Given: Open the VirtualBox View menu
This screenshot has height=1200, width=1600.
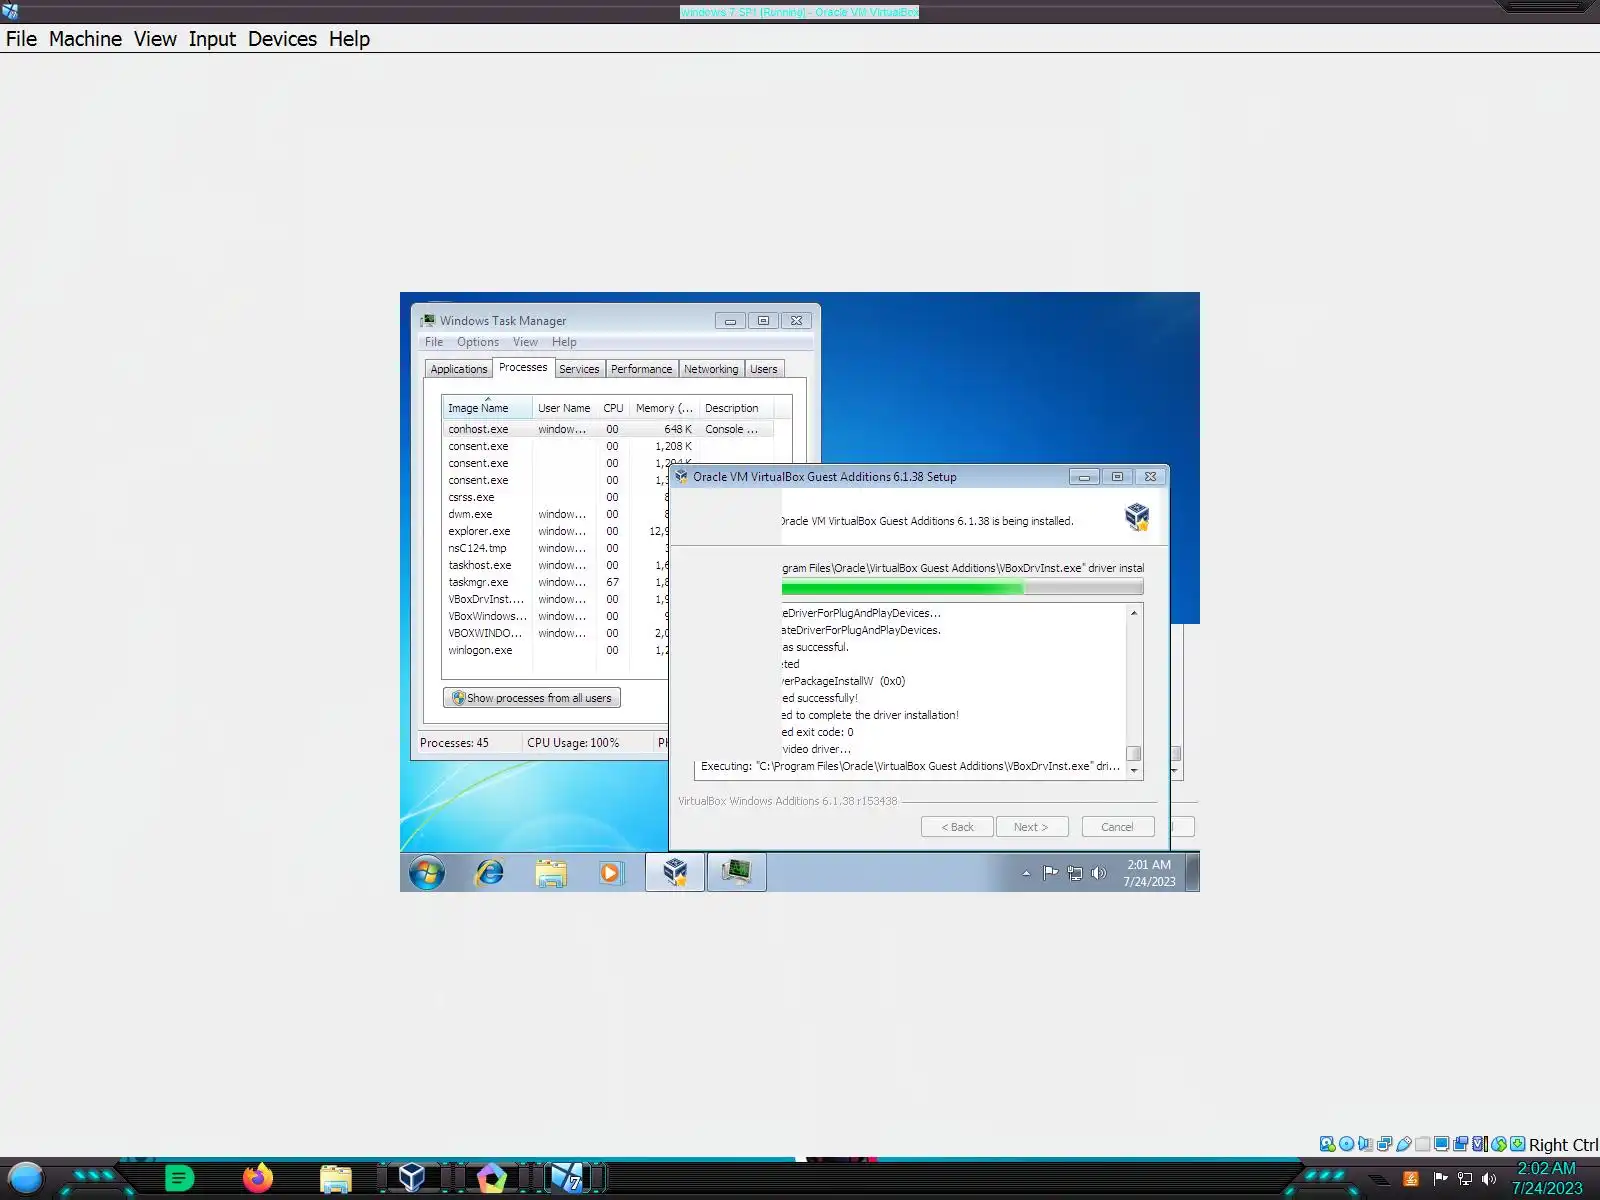Looking at the screenshot, I should click(155, 39).
